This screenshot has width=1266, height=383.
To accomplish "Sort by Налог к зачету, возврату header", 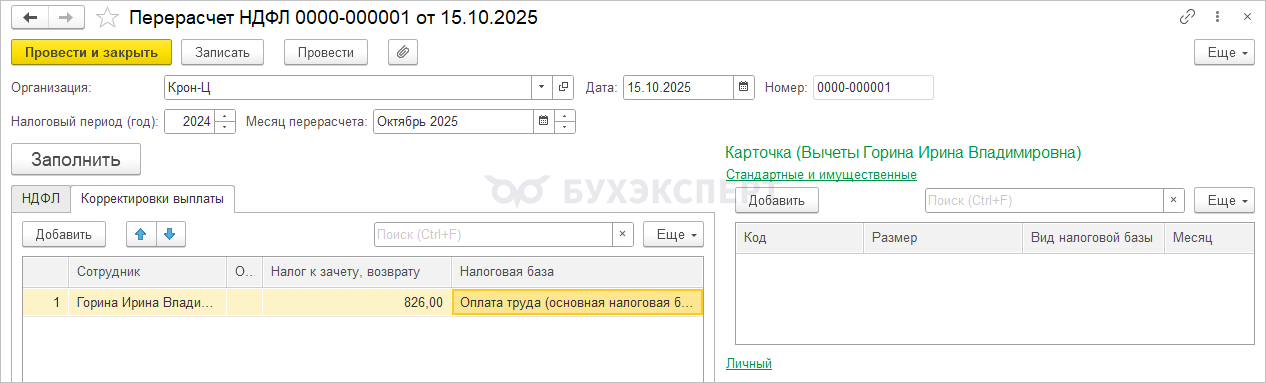I will tap(357, 272).
